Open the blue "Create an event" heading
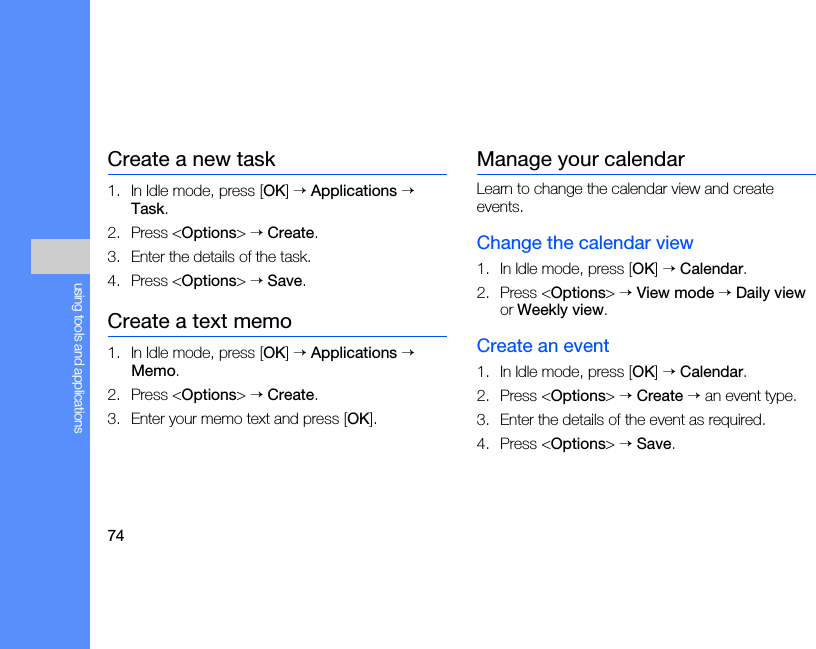The height and width of the screenshot is (649, 816). pyautogui.click(x=542, y=346)
